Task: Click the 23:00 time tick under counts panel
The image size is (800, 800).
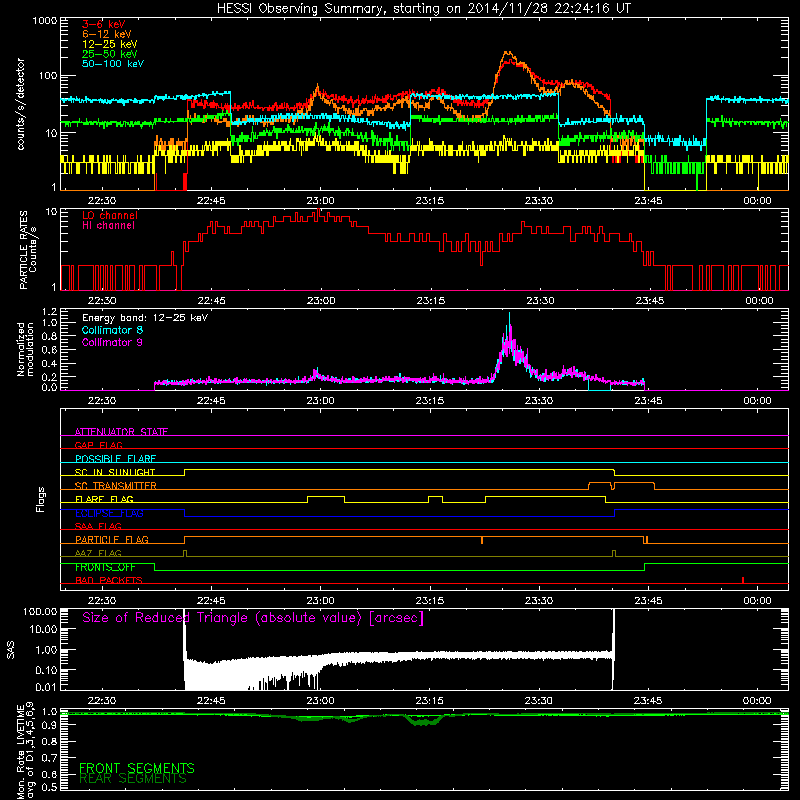Action: point(320,201)
